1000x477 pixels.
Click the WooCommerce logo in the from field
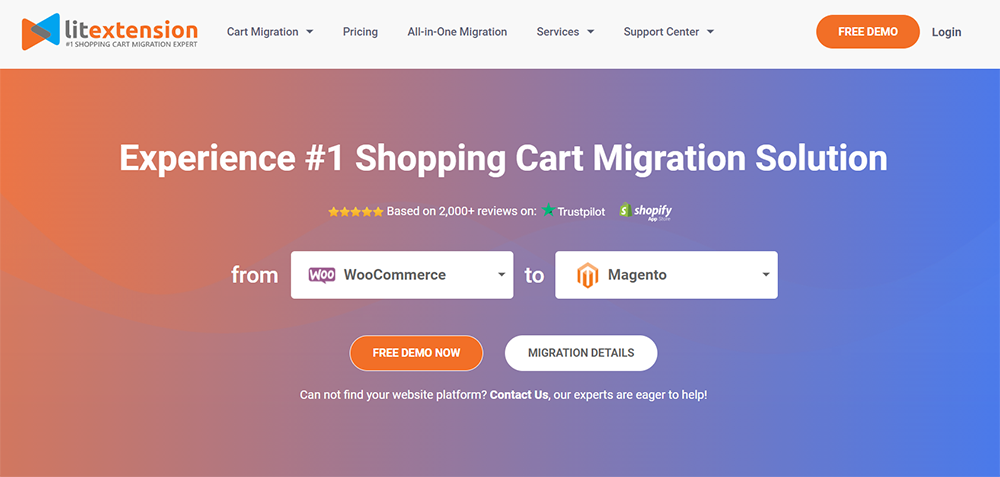(322, 275)
